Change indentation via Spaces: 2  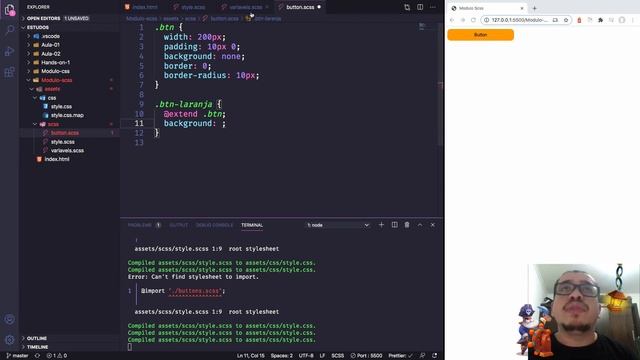tap(282, 356)
